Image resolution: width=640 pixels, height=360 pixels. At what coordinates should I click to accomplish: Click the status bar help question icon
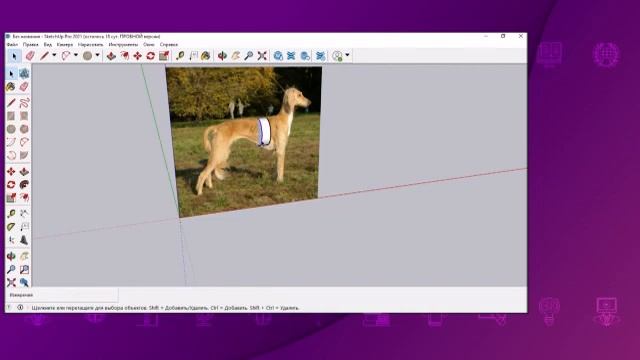tap(9, 307)
